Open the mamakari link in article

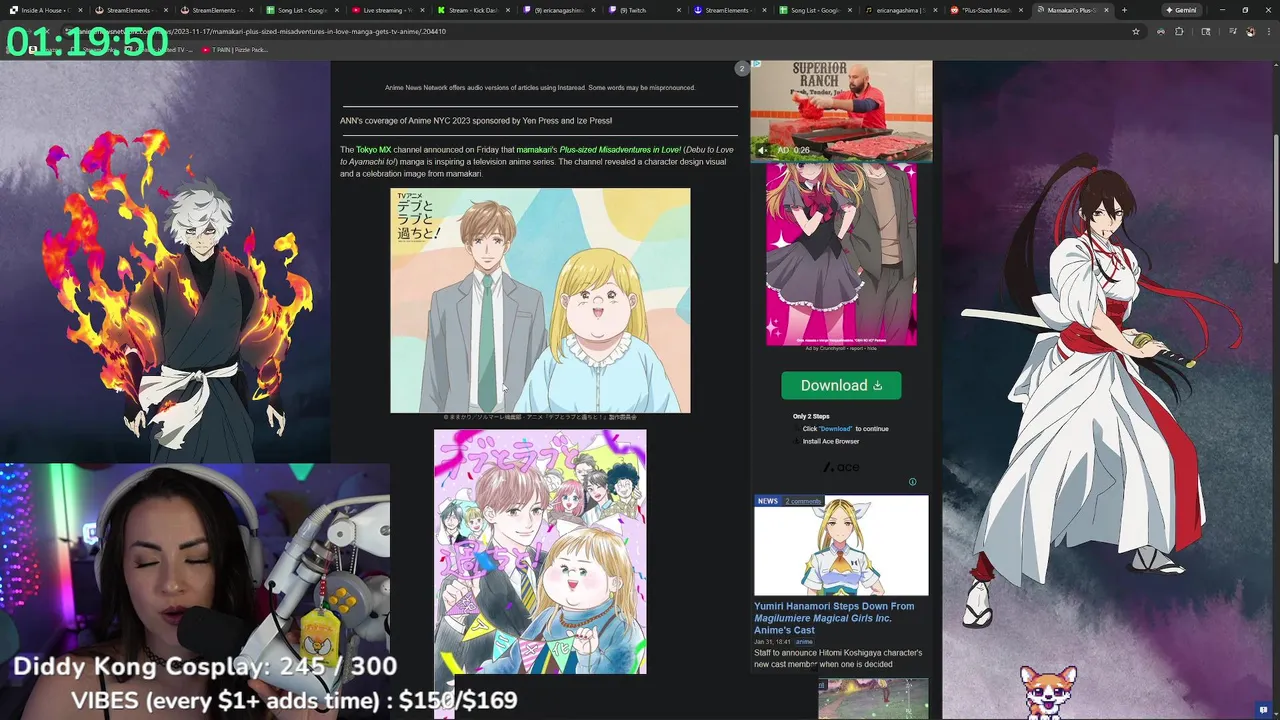[534, 150]
